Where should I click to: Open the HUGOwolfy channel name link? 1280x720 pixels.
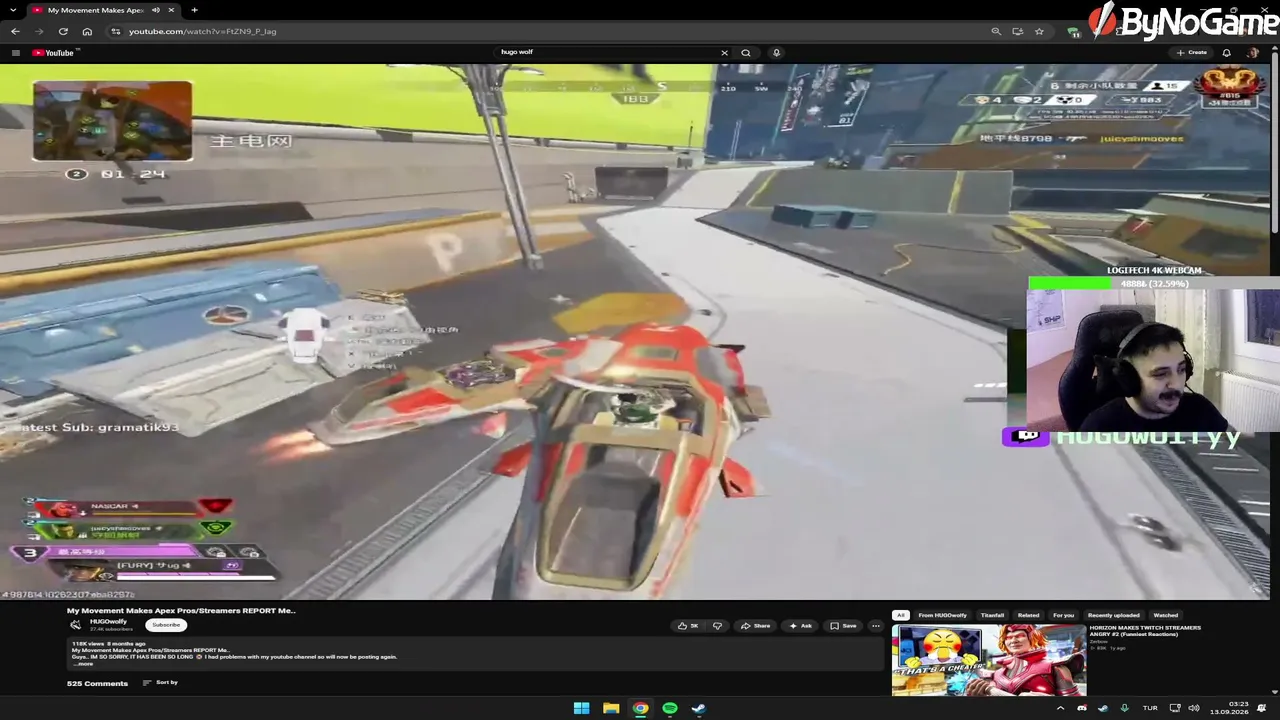pyautogui.click(x=108, y=621)
